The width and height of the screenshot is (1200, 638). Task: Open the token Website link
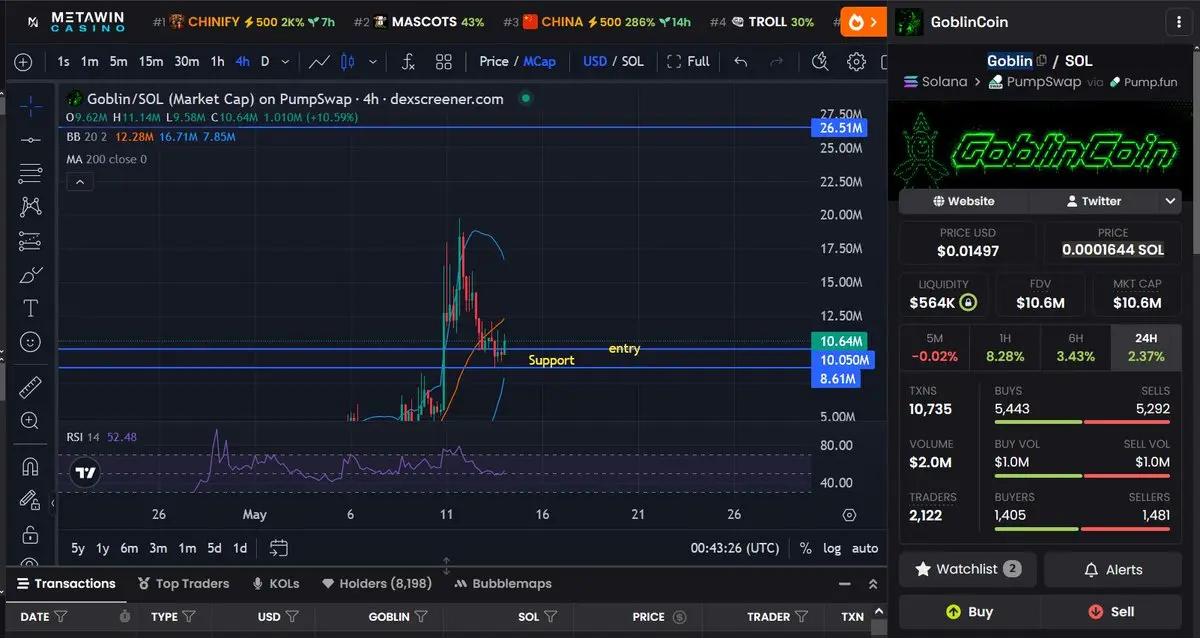pyautogui.click(x=964, y=201)
